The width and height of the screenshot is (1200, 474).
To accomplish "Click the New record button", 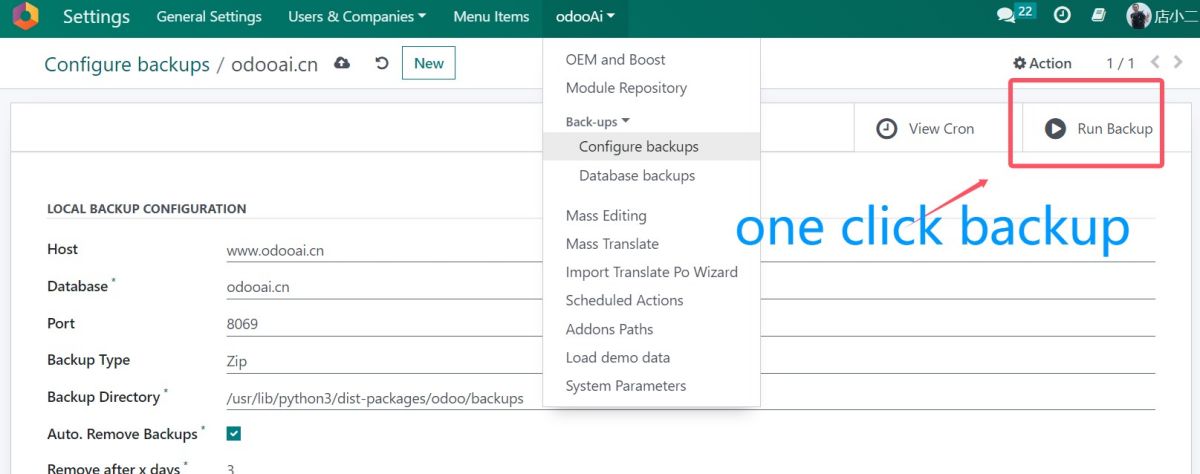I will point(428,63).
